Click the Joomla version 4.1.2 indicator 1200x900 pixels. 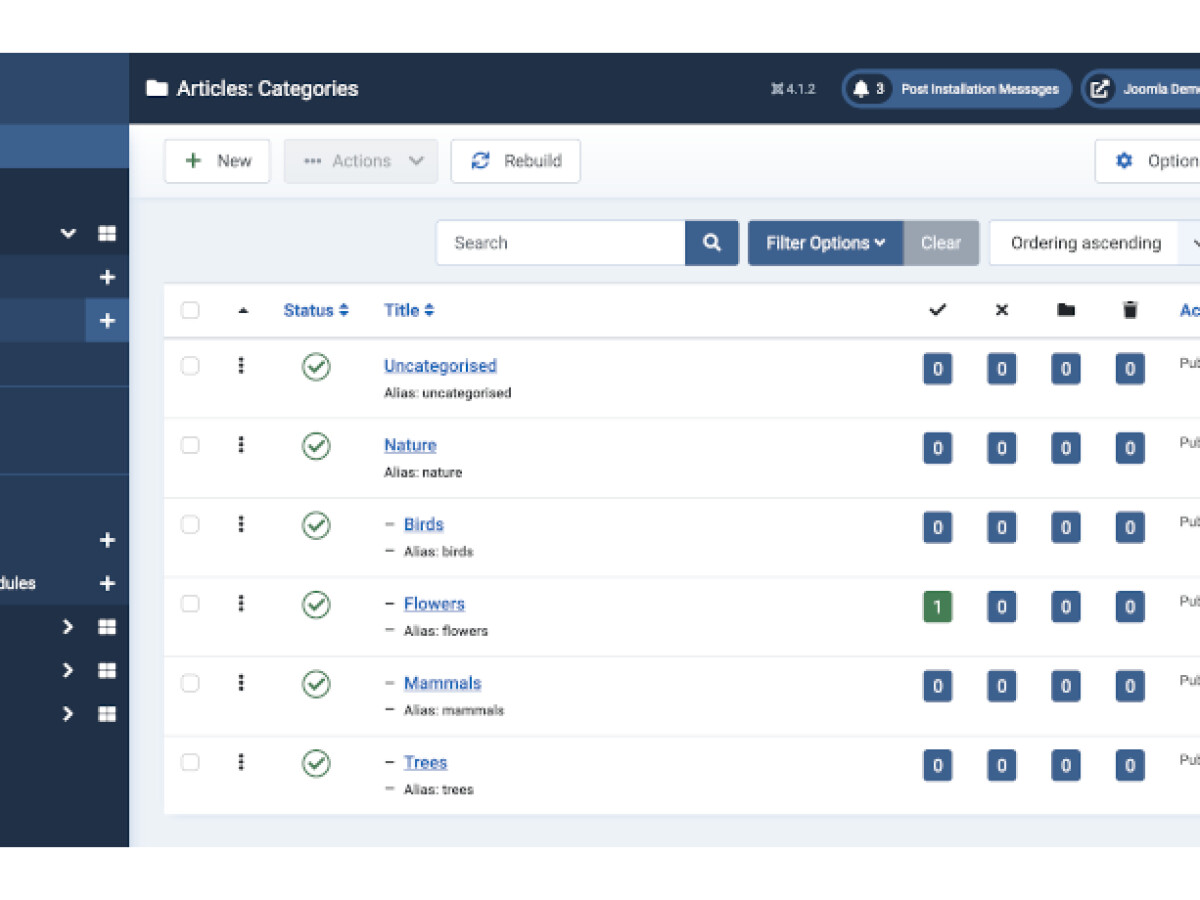(793, 89)
